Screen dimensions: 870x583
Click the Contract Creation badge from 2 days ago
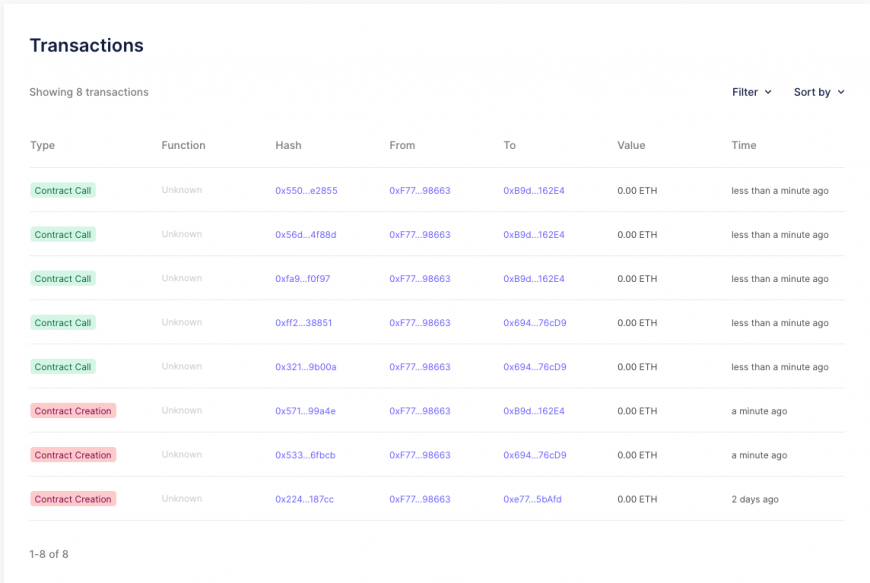[x=73, y=499]
